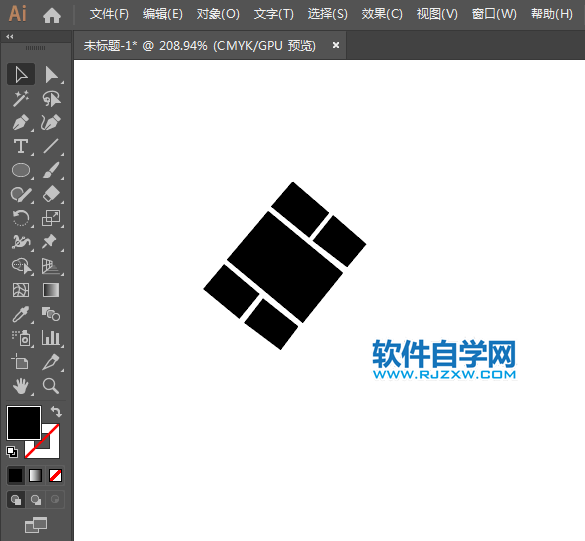Image resolution: width=585 pixels, height=541 pixels.
Task: Select the Warp tool
Action: point(21,242)
